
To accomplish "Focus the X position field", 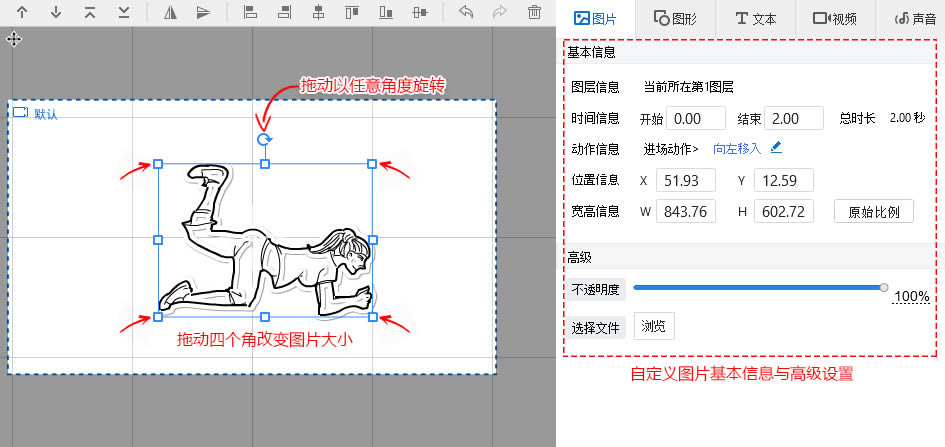I will (686, 180).
